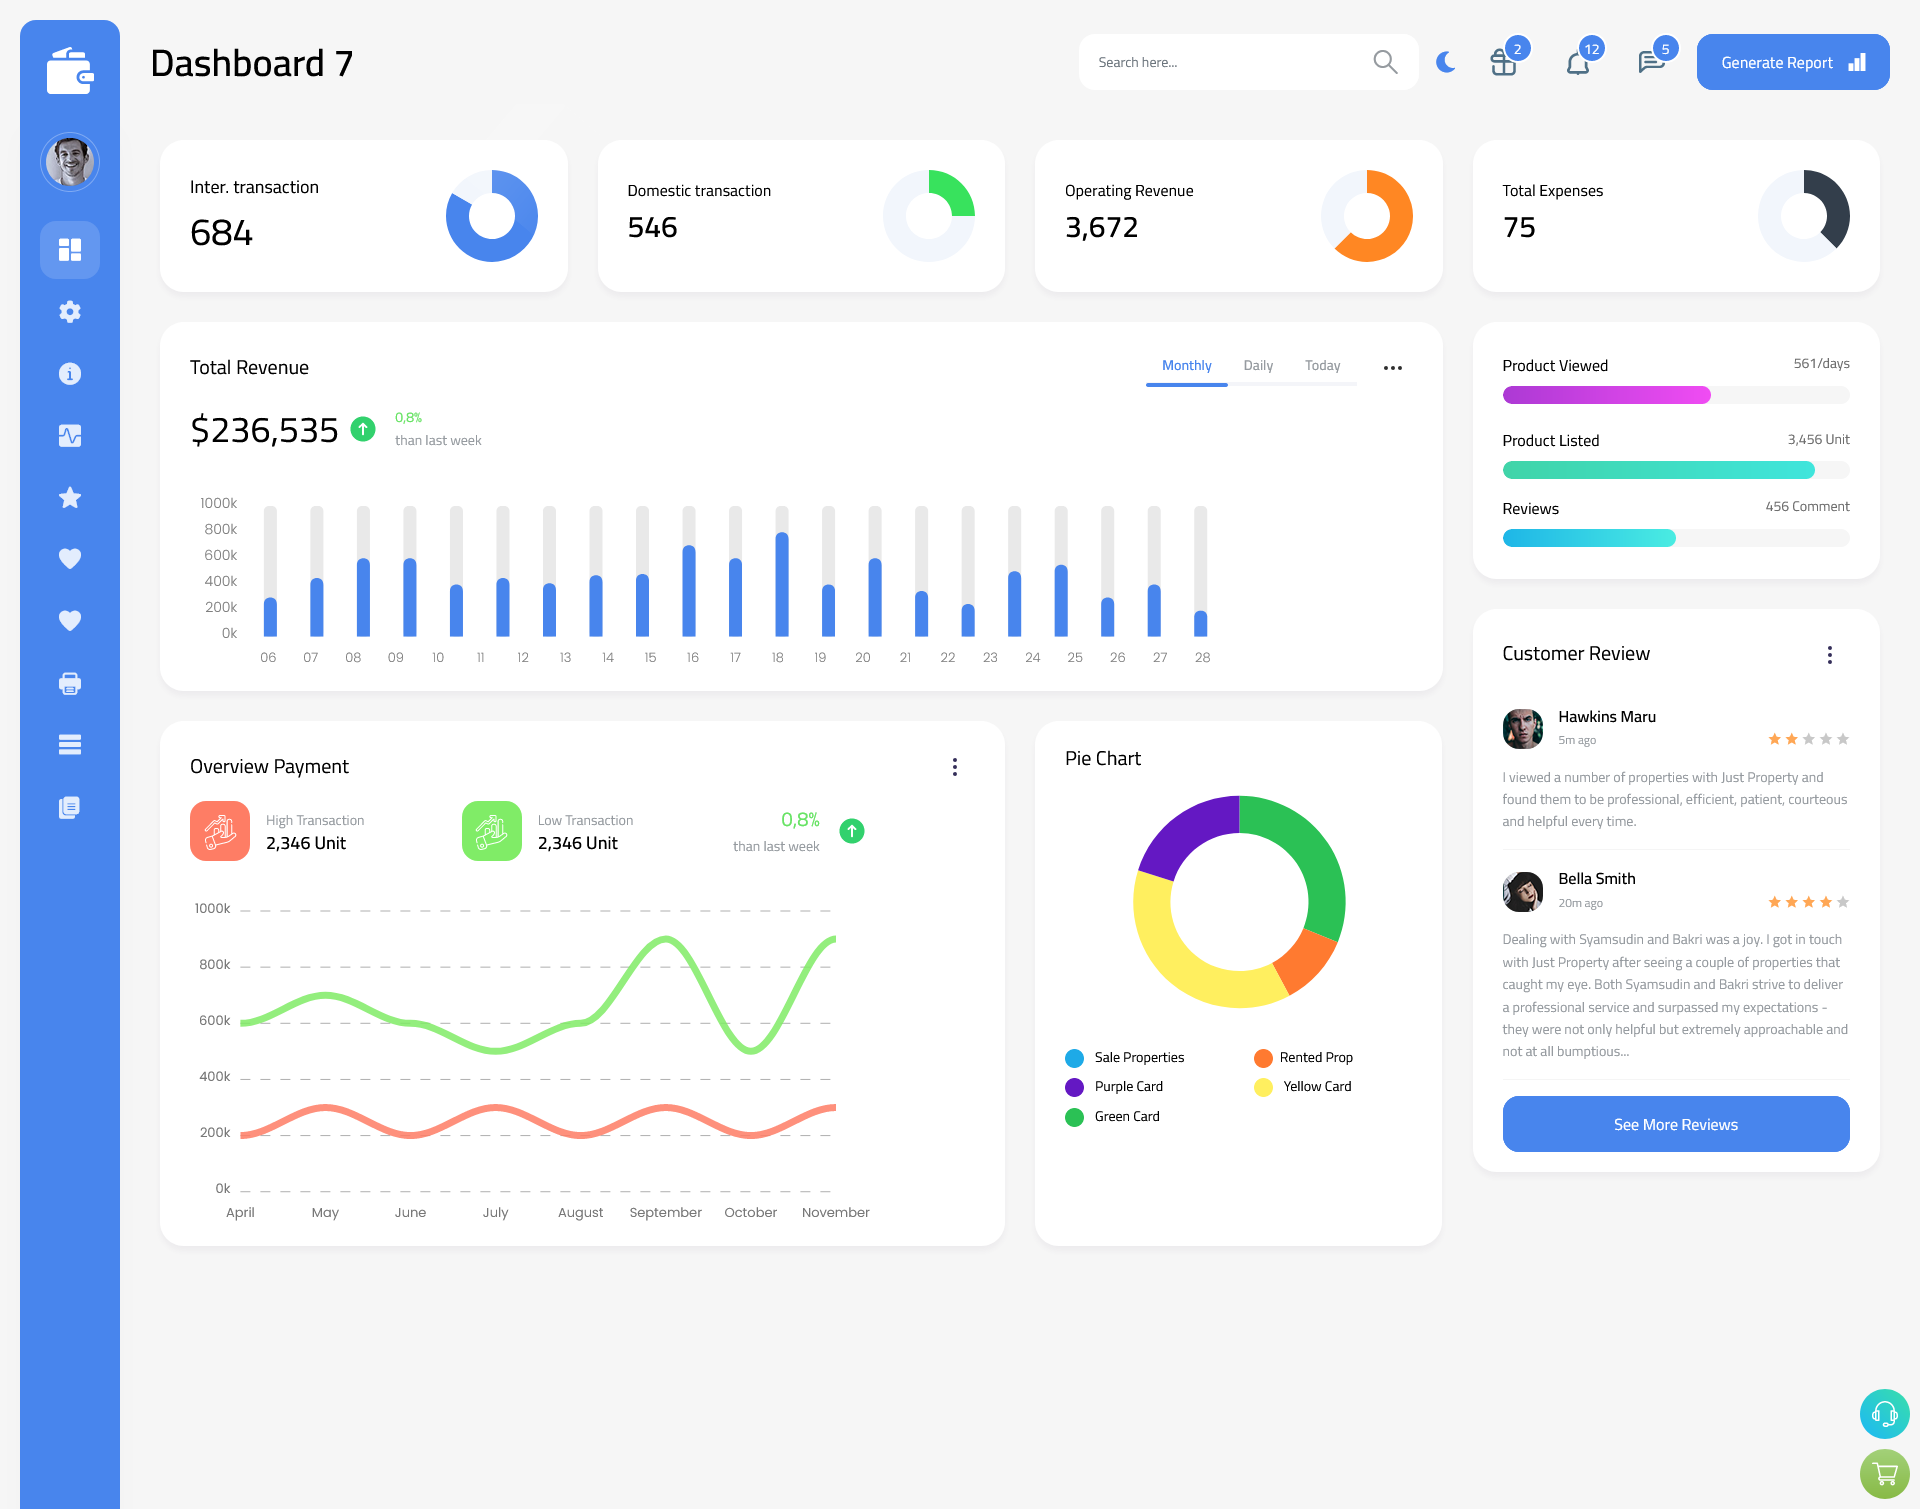Select the analytics chart icon
This screenshot has height=1509, width=1920.
coord(70,435)
